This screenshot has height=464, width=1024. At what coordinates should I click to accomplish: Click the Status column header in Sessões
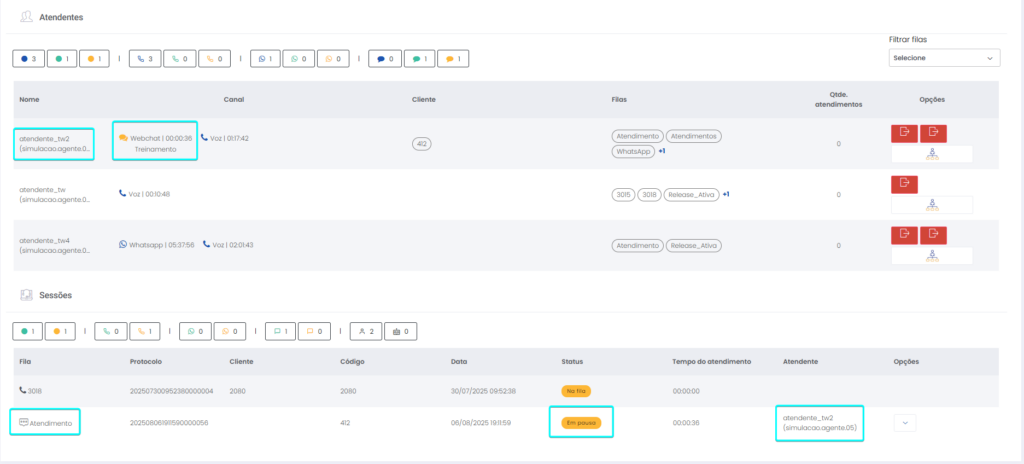(x=573, y=361)
